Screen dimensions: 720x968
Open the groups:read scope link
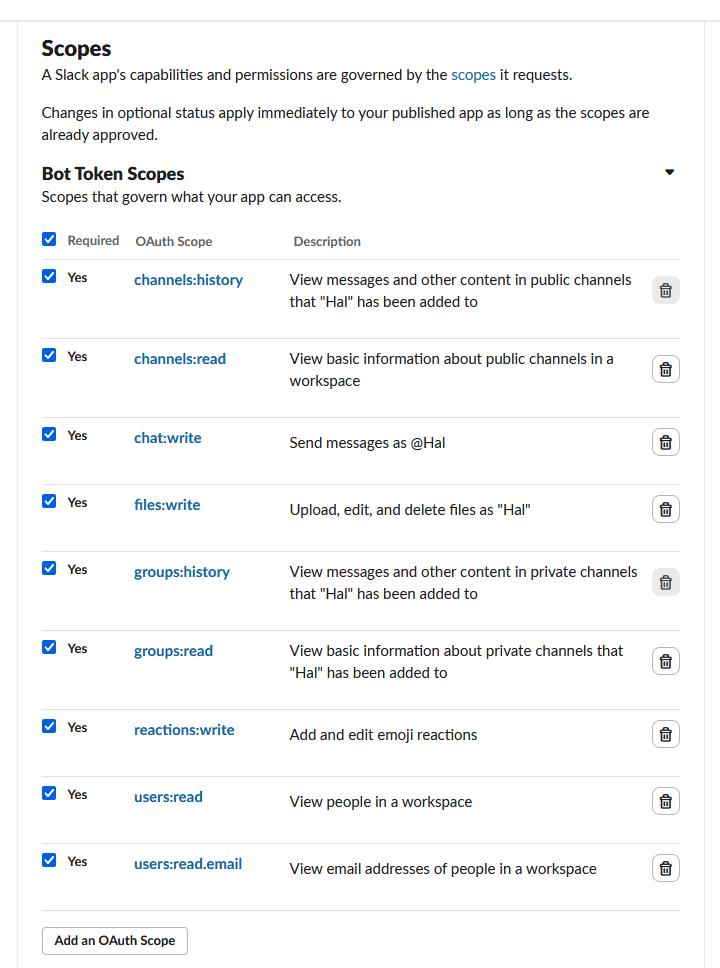tap(173, 651)
